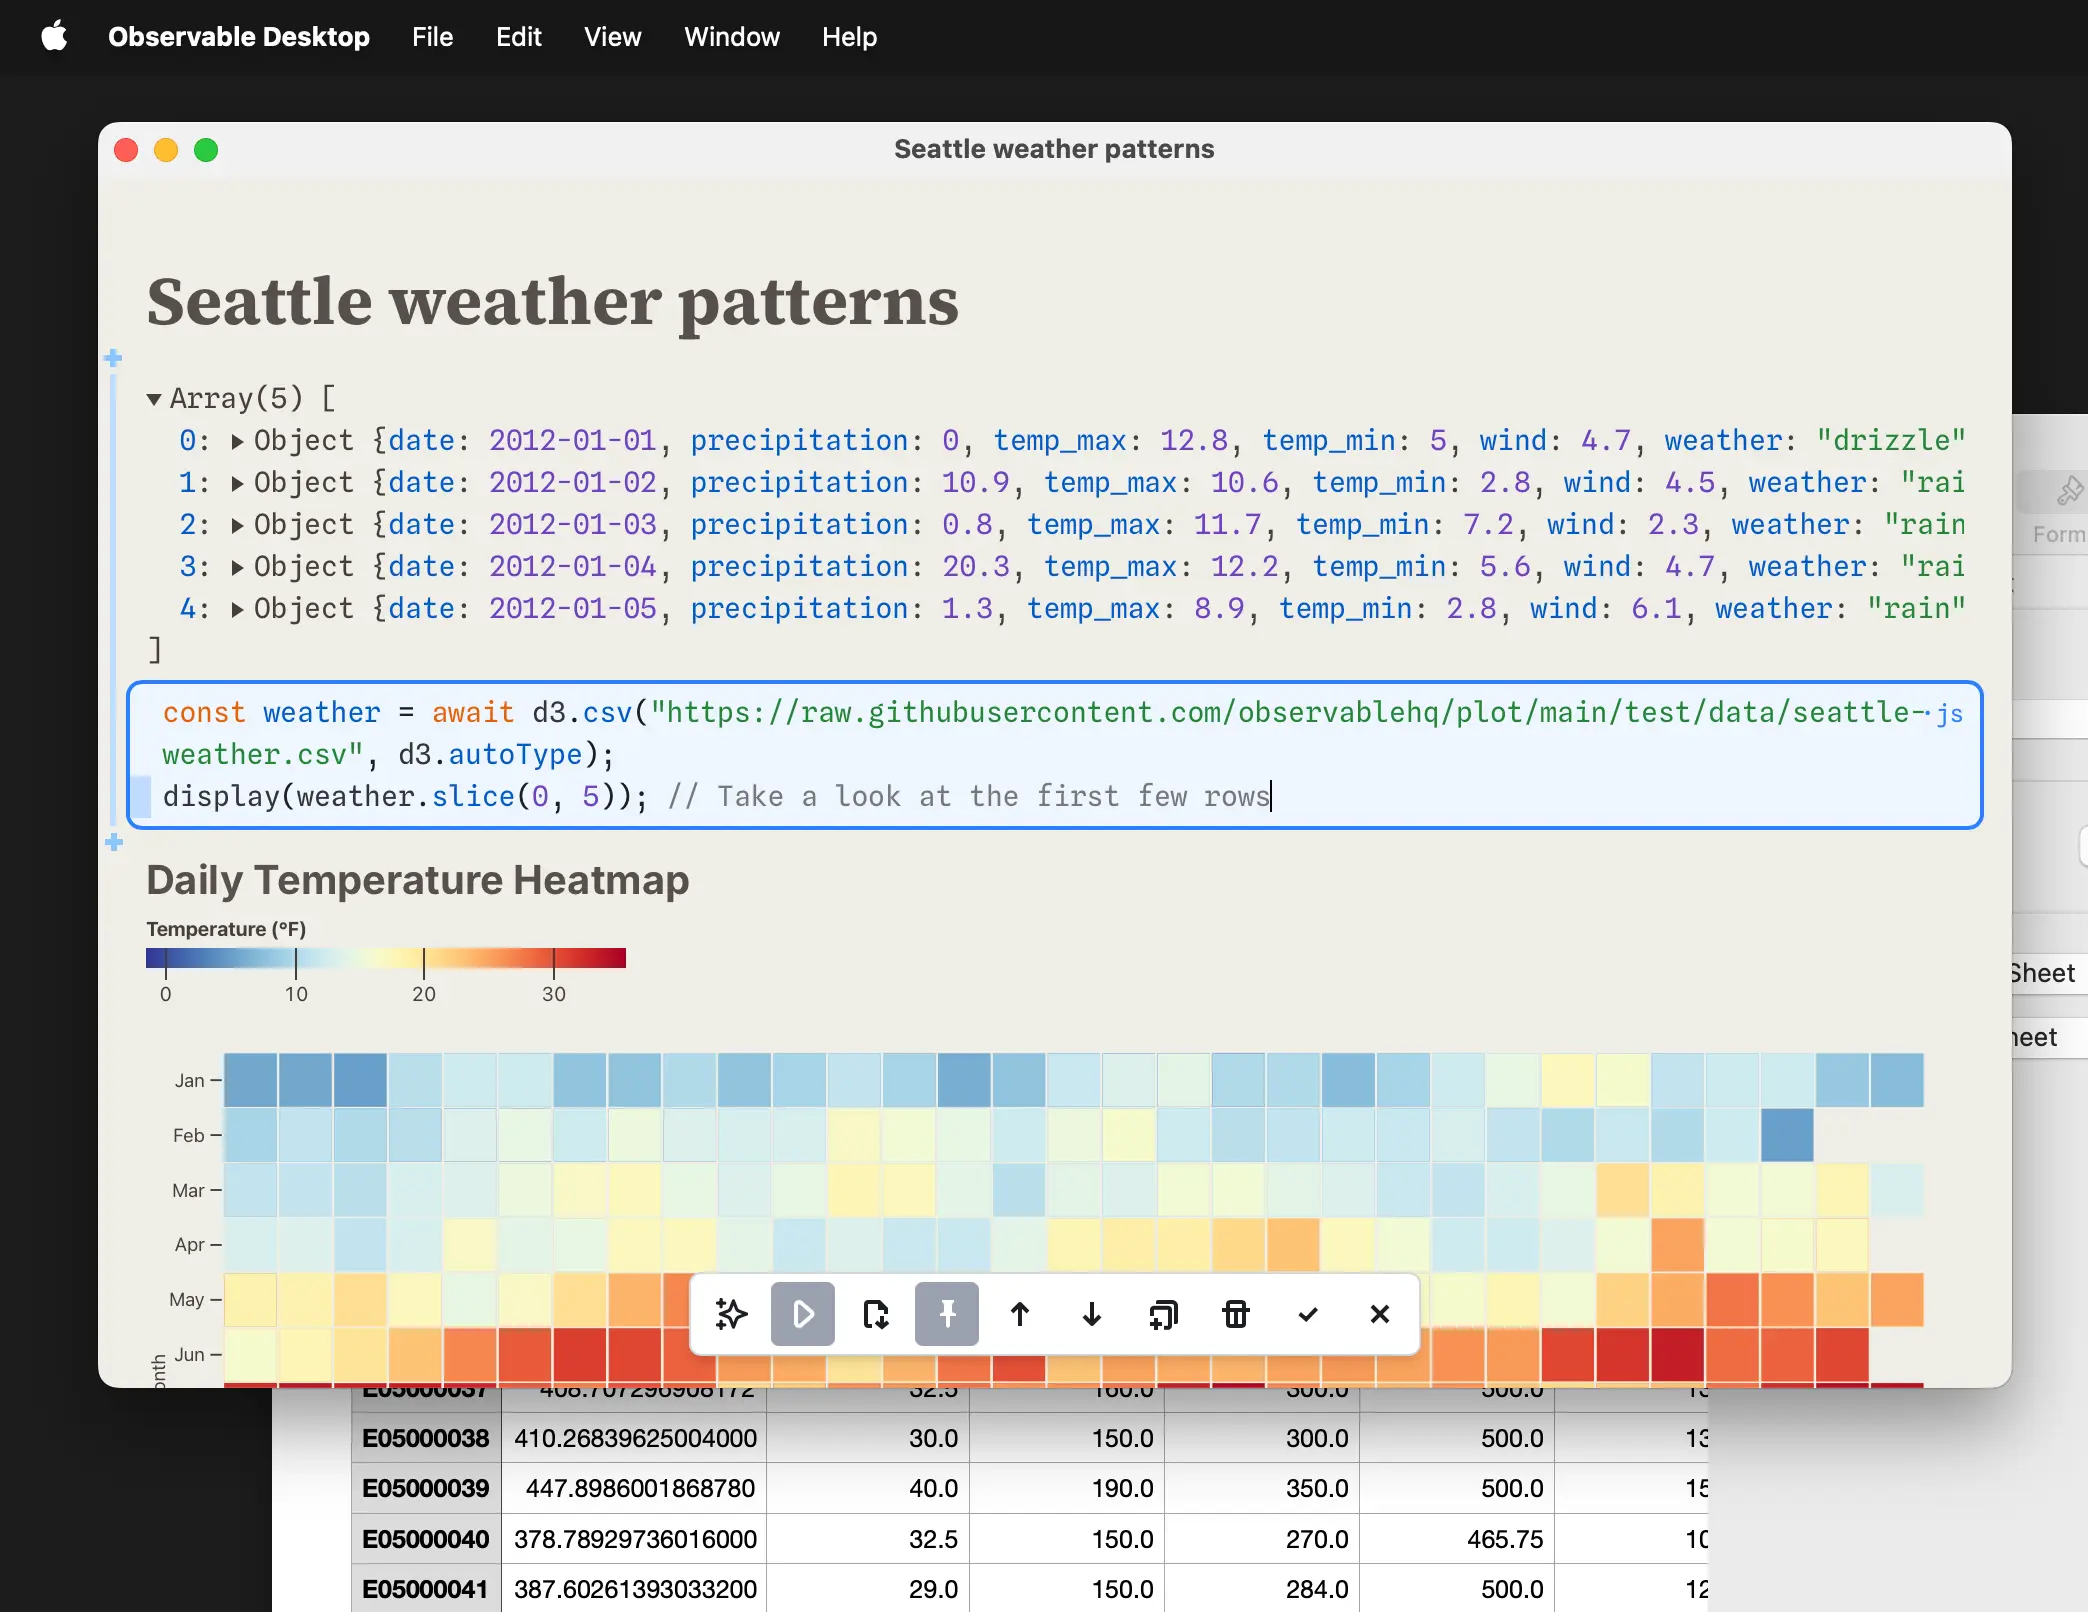
Task: Collapse the Array(5) output
Action: coord(154,399)
